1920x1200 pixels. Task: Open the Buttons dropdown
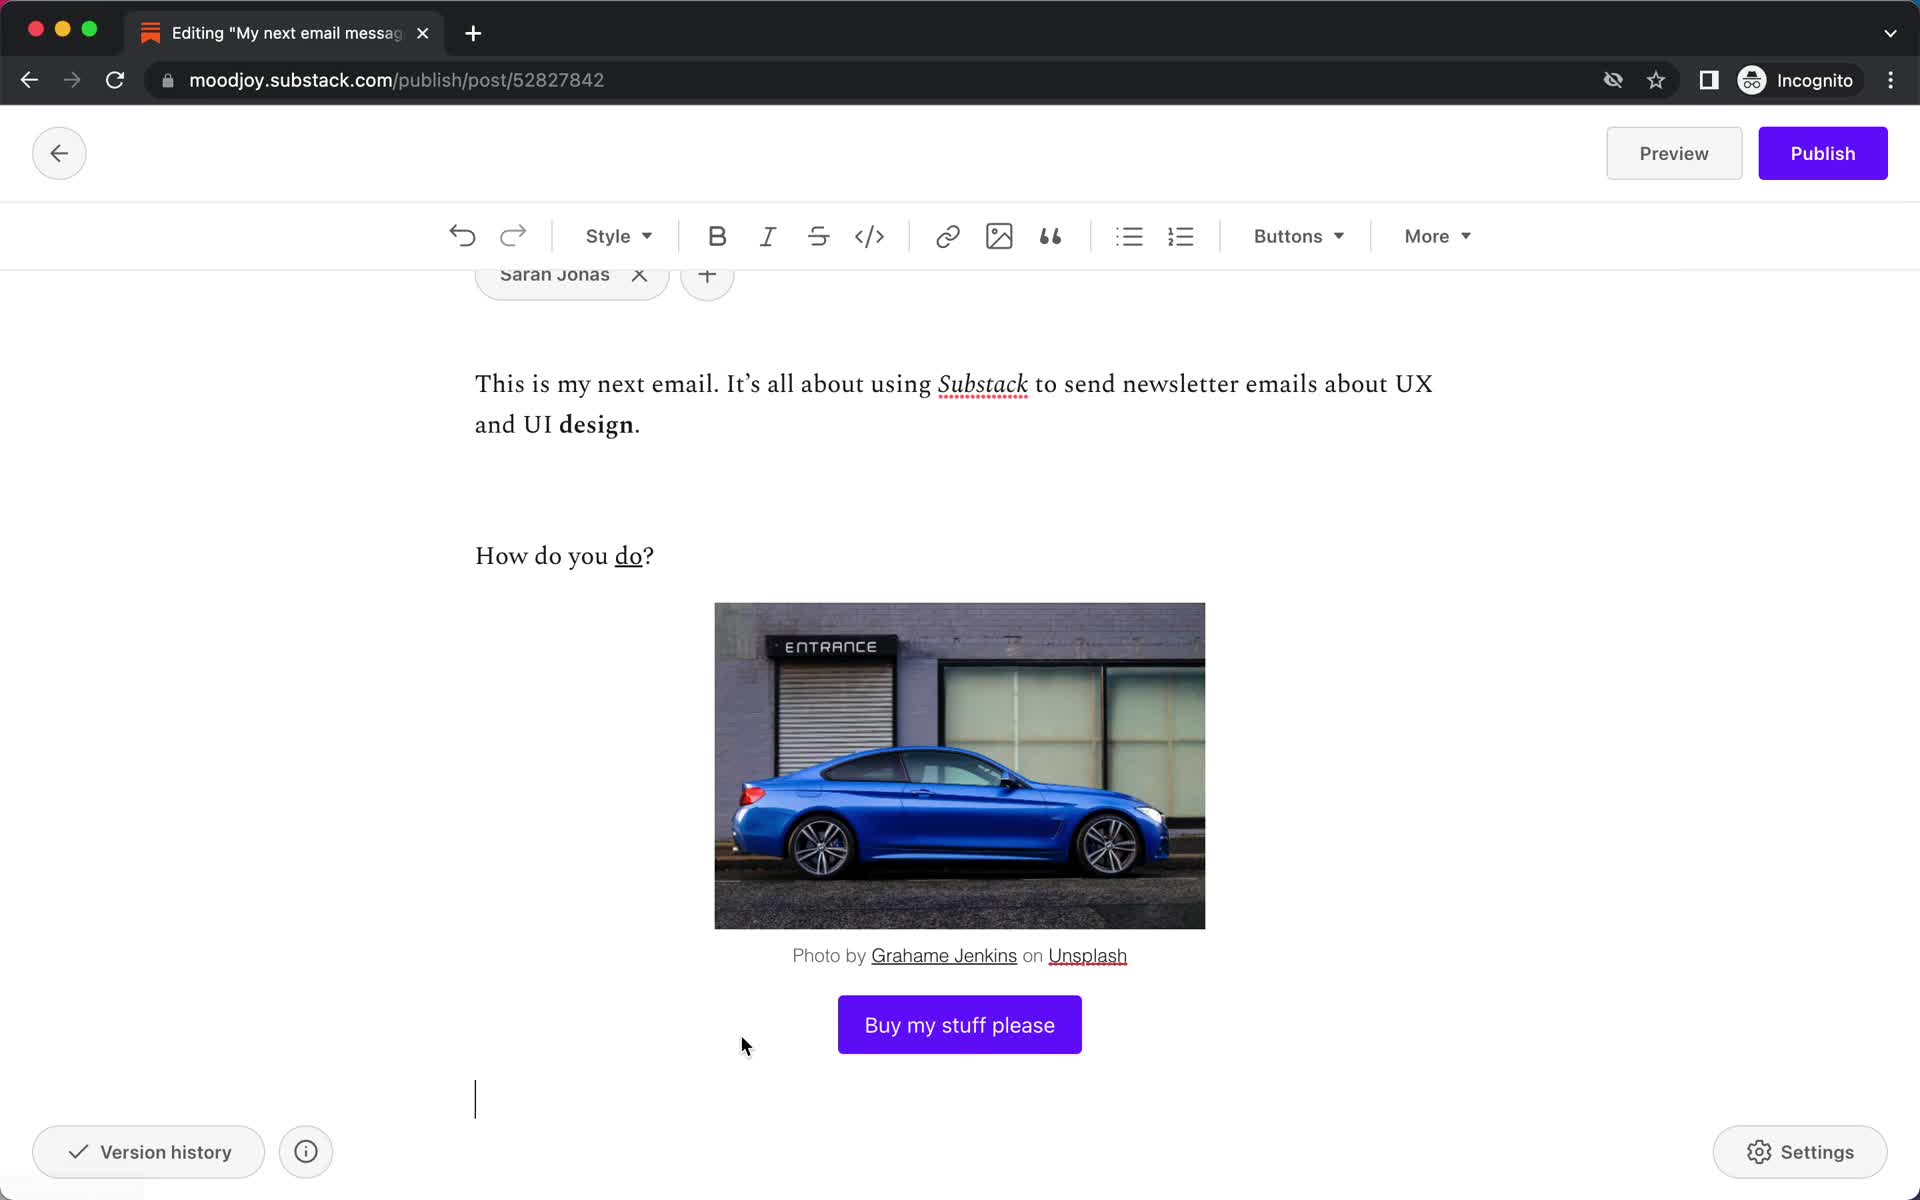click(x=1298, y=236)
